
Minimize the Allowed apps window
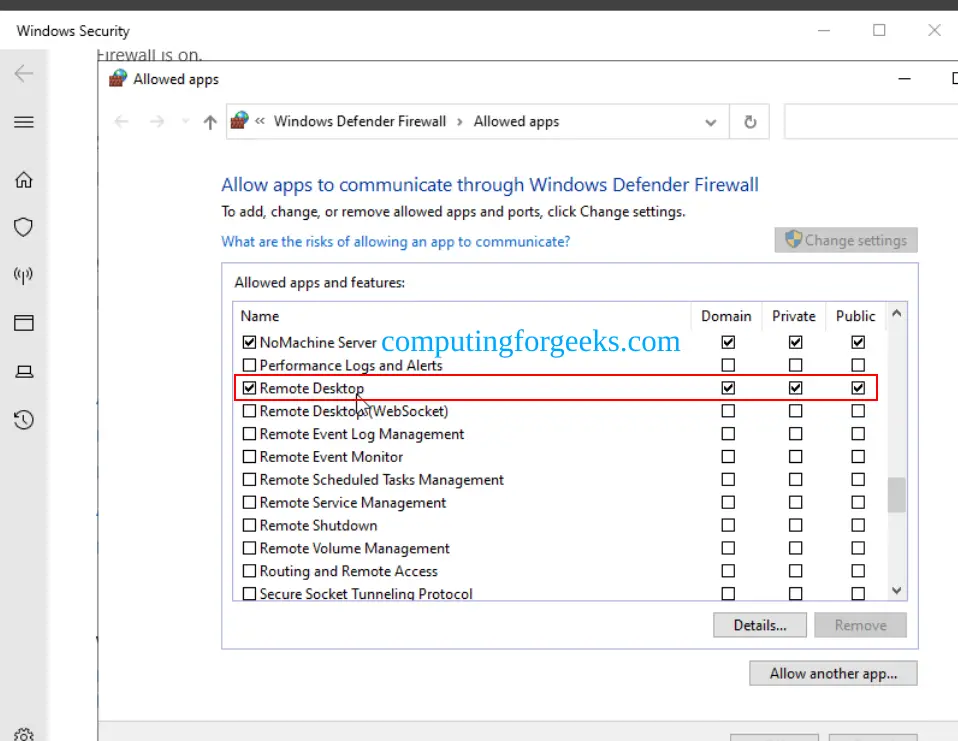pyautogui.click(x=904, y=79)
